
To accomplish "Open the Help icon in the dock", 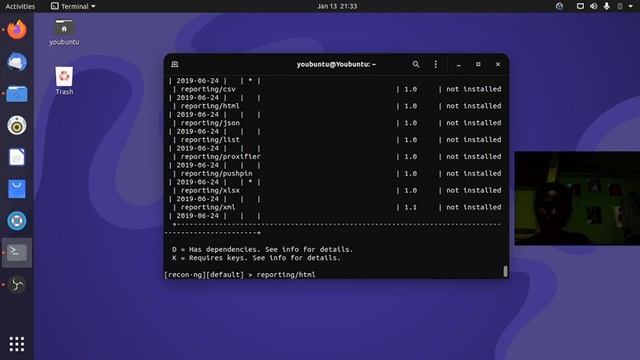I will [x=17, y=221].
